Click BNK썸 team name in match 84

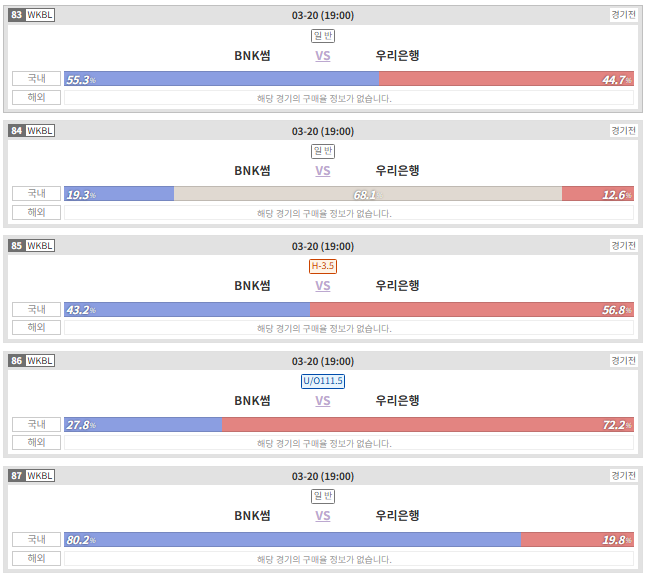click(252, 171)
